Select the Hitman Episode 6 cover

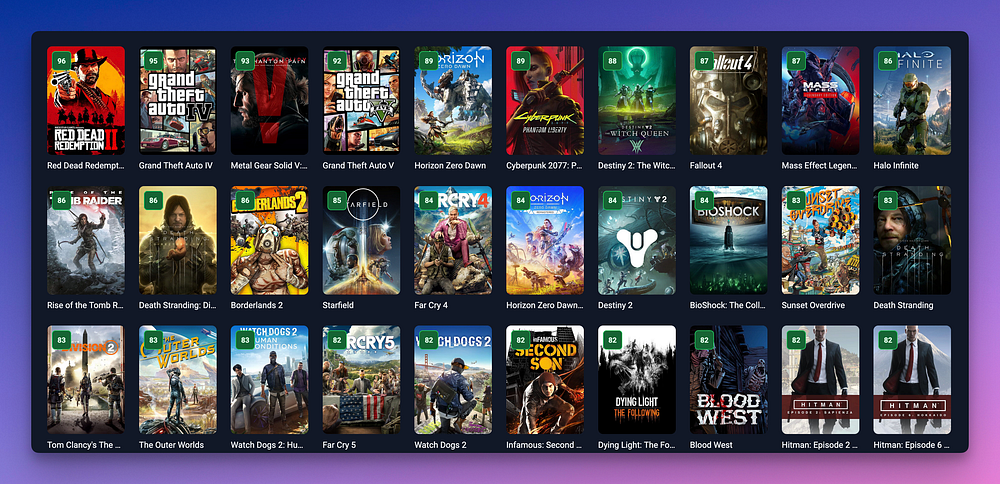pos(913,380)
